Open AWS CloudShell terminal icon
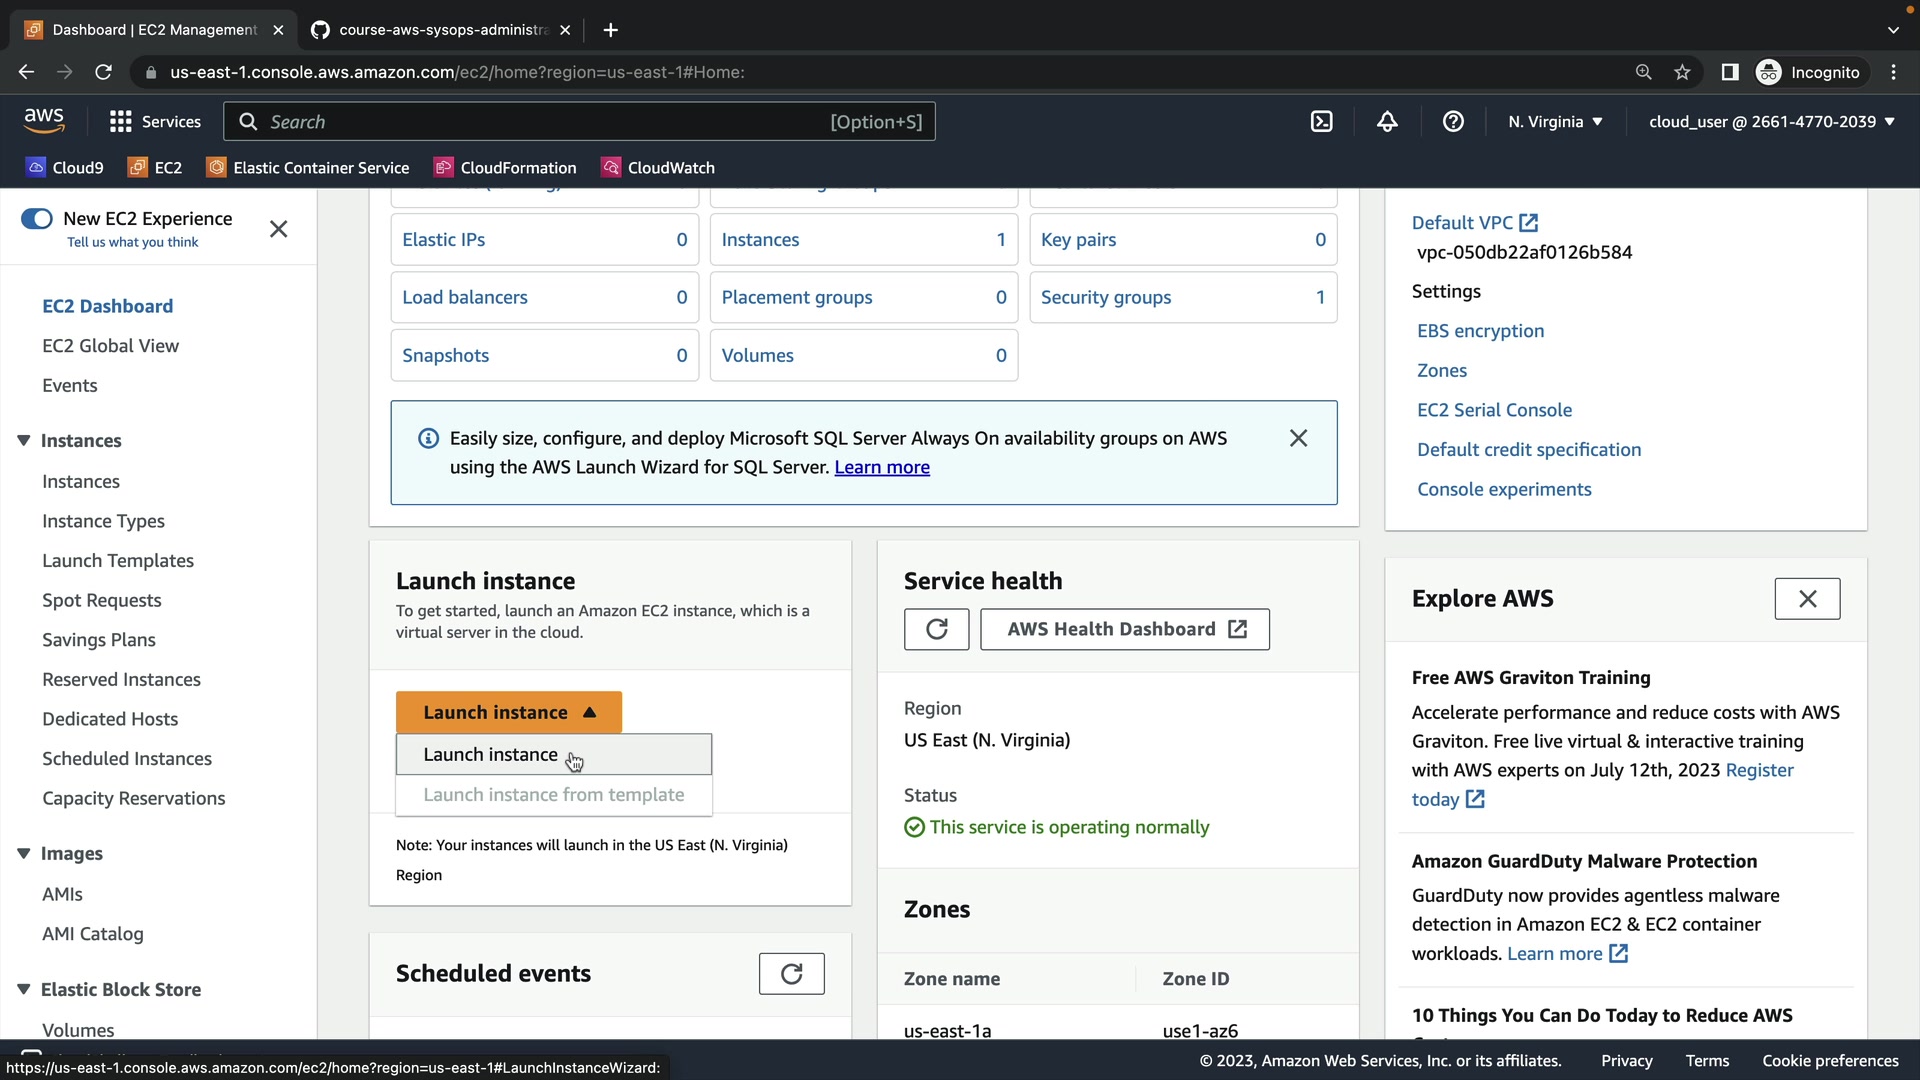 coord(1321,122)
